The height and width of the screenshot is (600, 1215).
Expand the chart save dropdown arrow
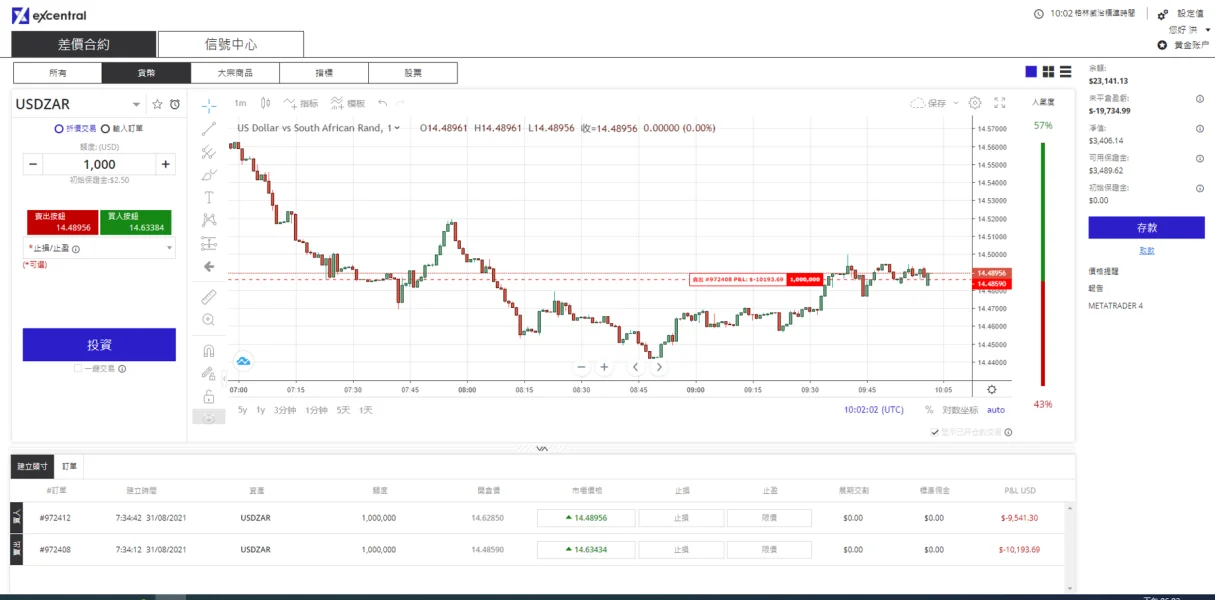point(956,103)
